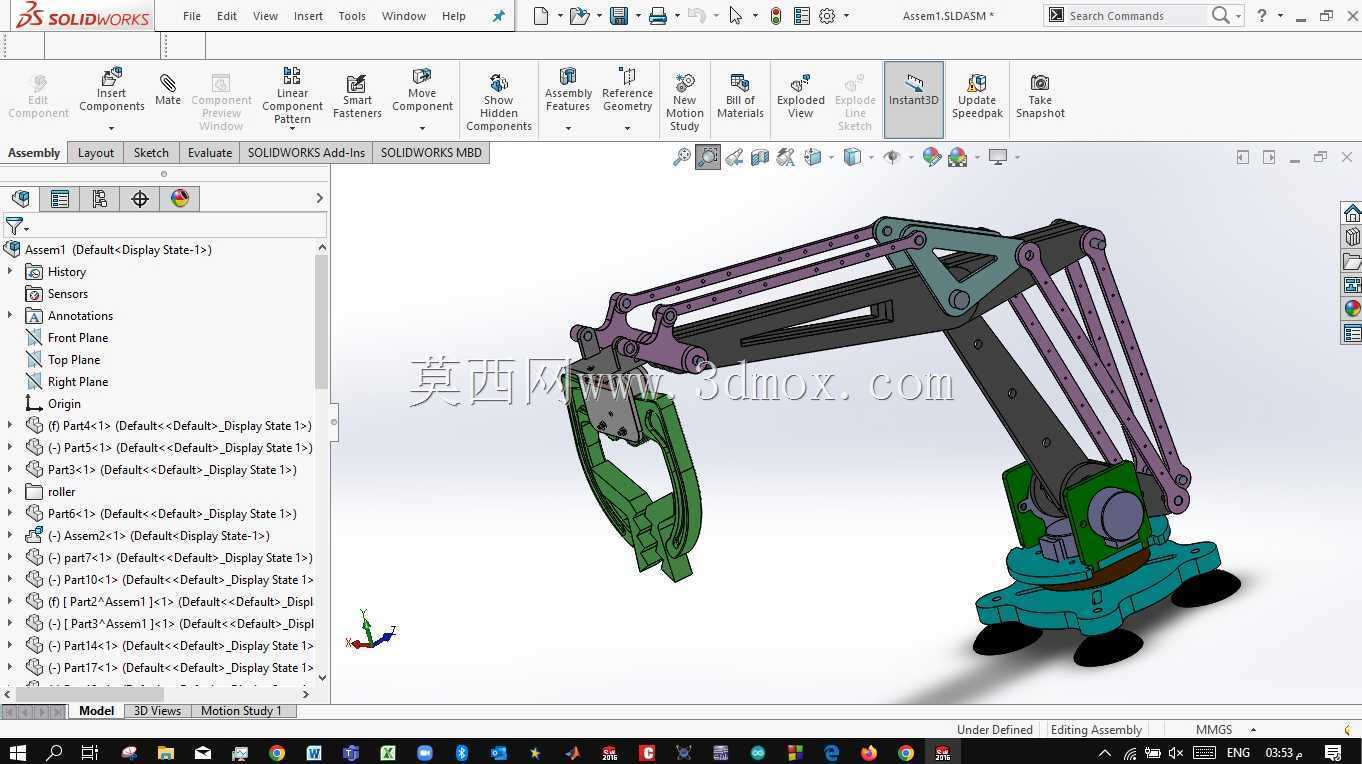Expand the History tree item
Image resolution: width=1362 pixels, height=764 pixels.
click(10, 272)
